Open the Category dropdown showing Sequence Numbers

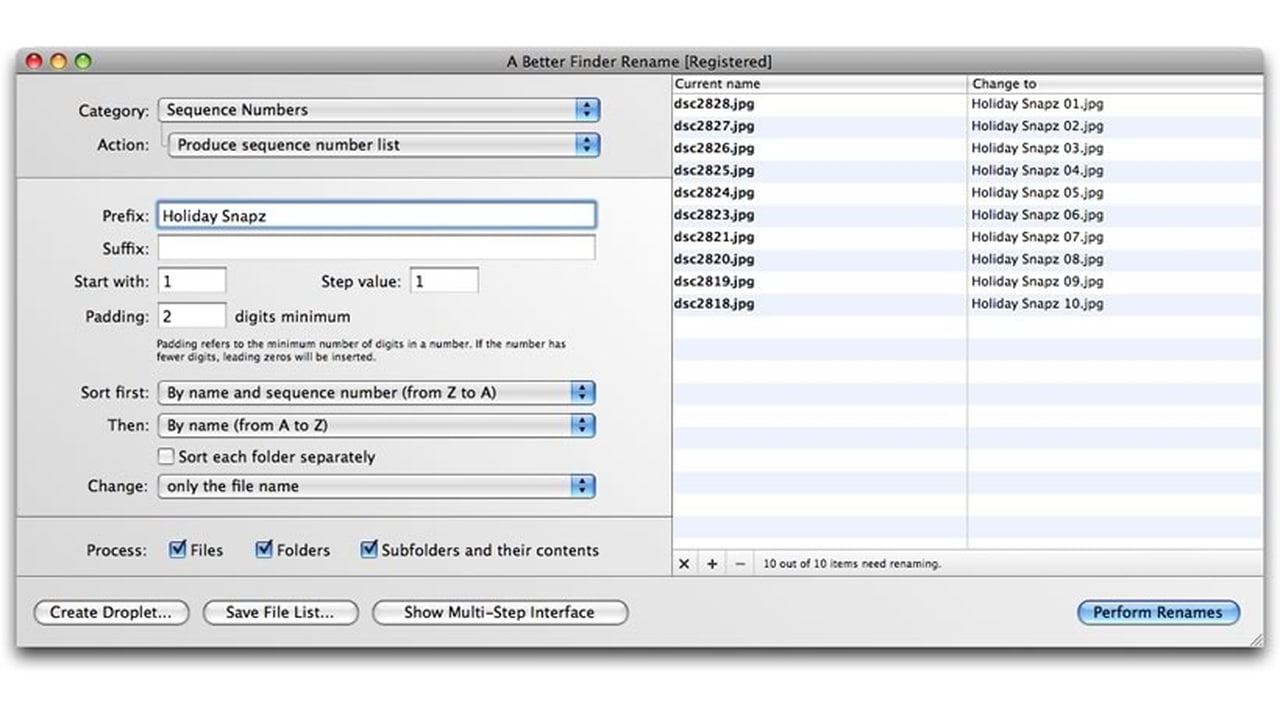378,110
